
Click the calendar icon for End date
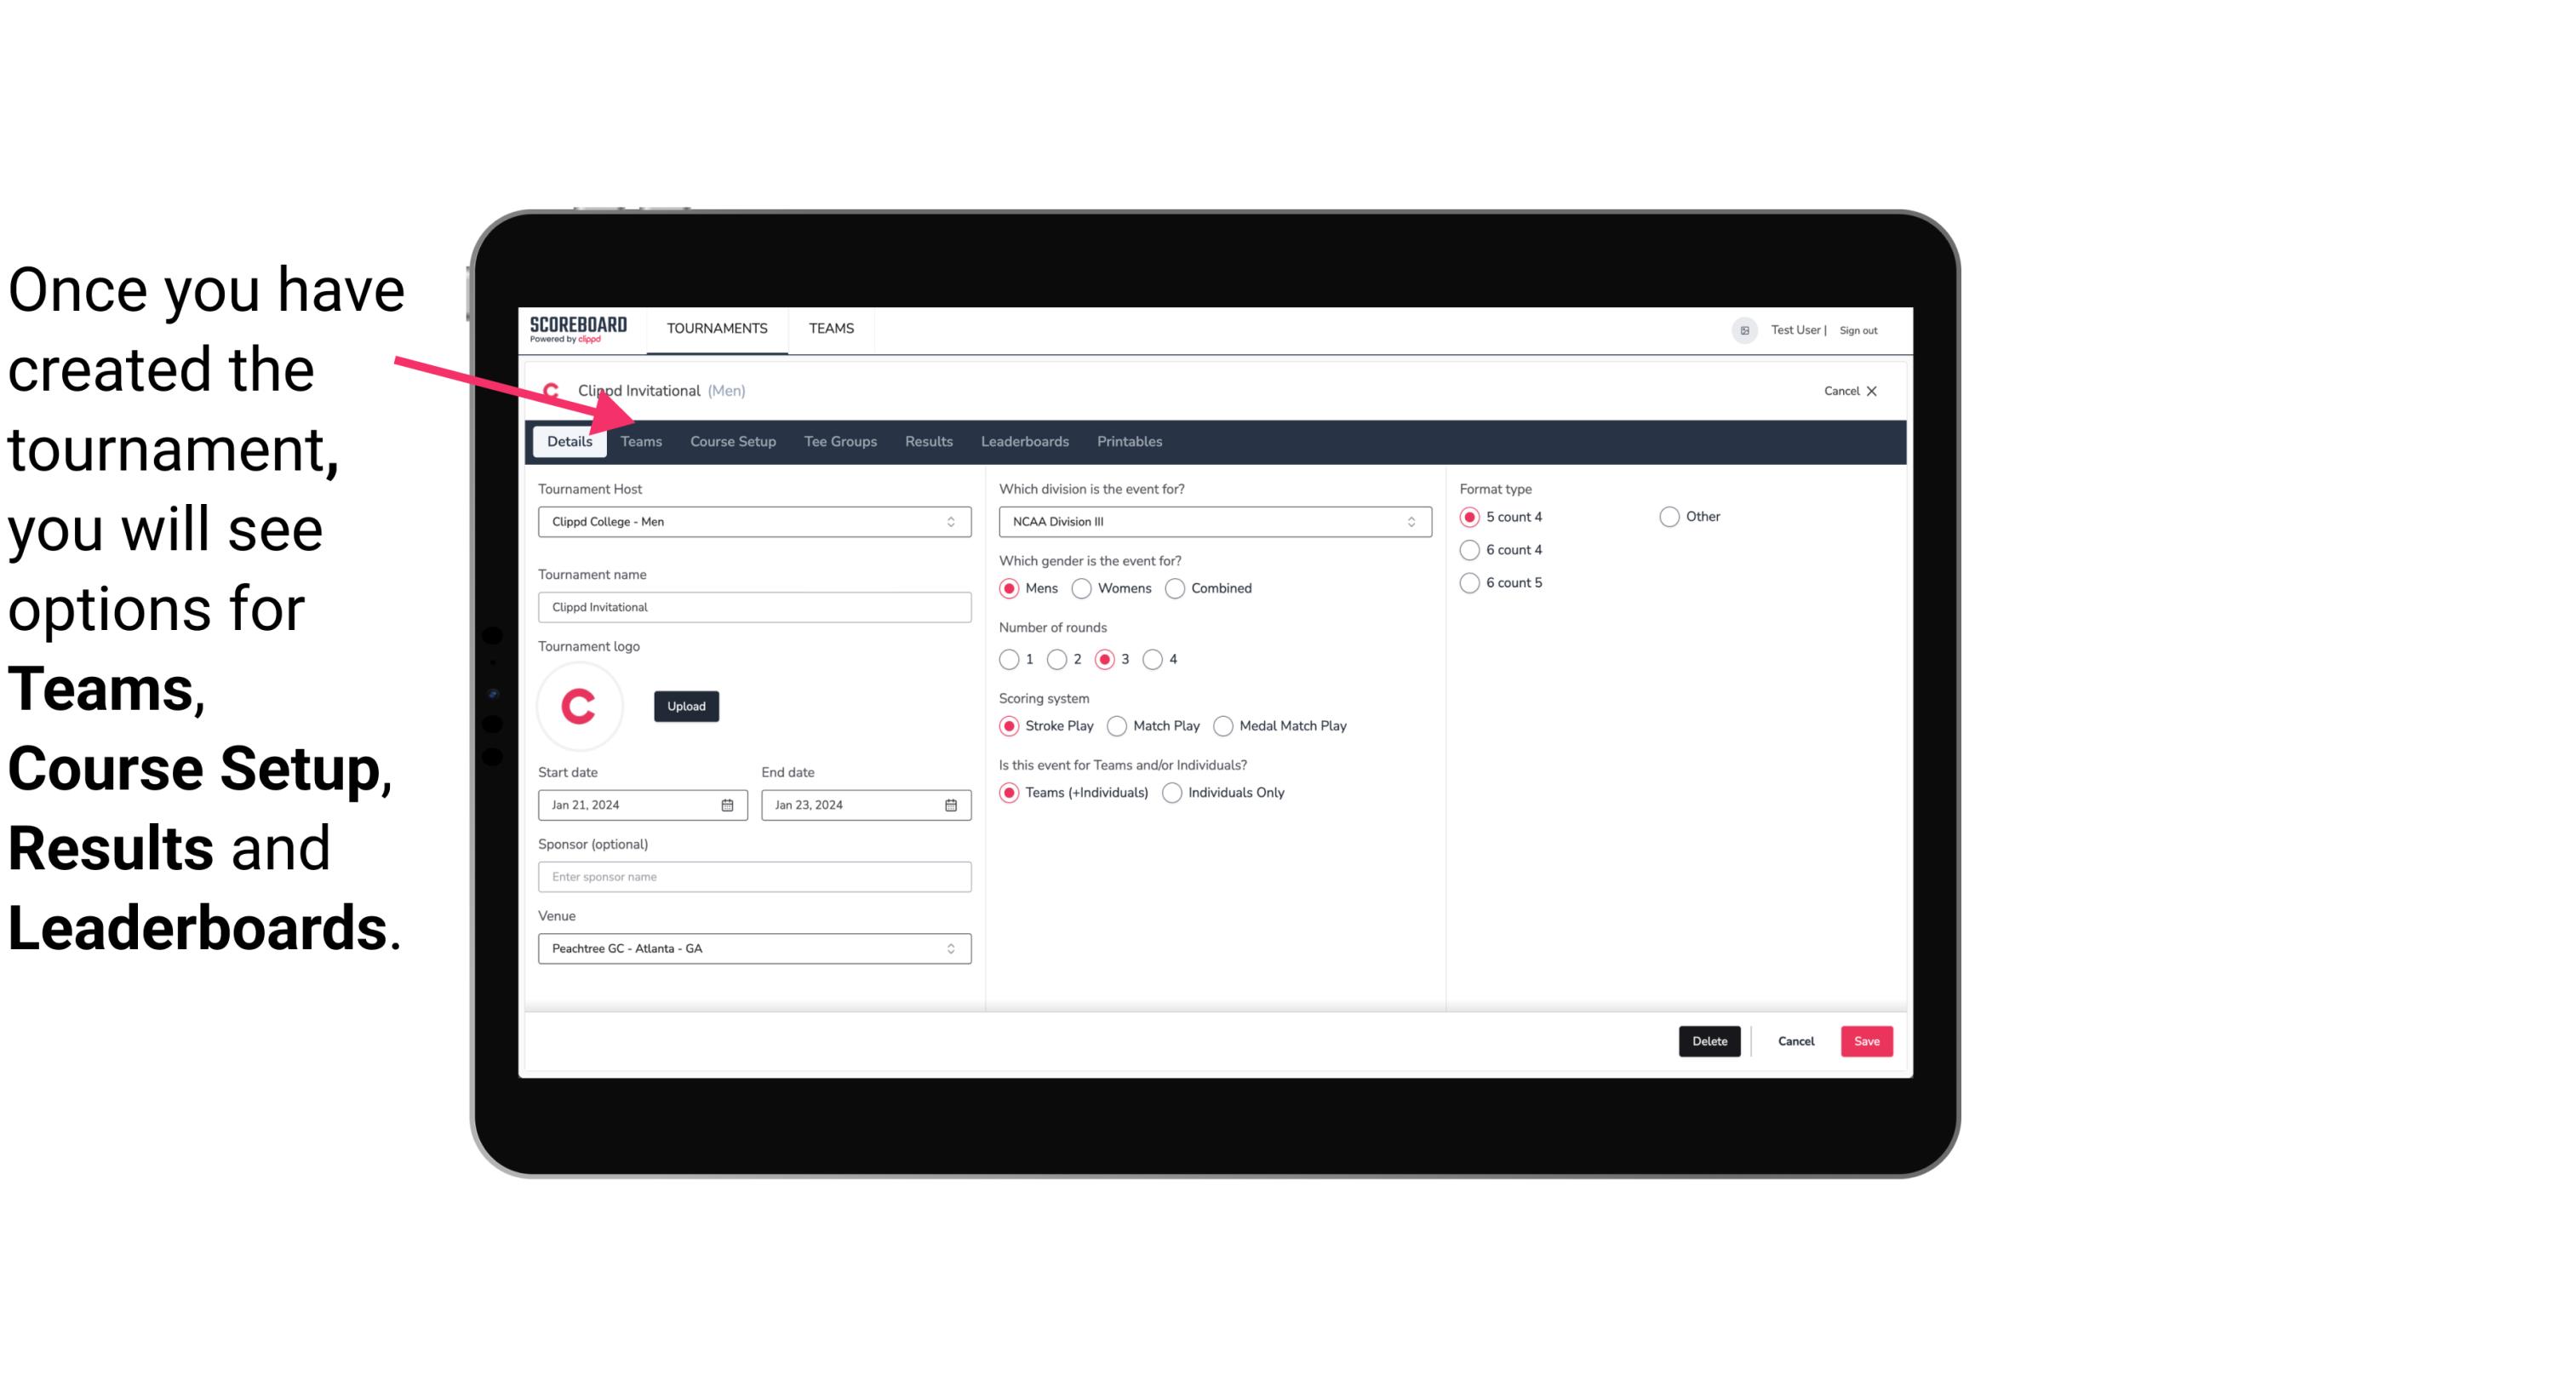coord(950,804)
